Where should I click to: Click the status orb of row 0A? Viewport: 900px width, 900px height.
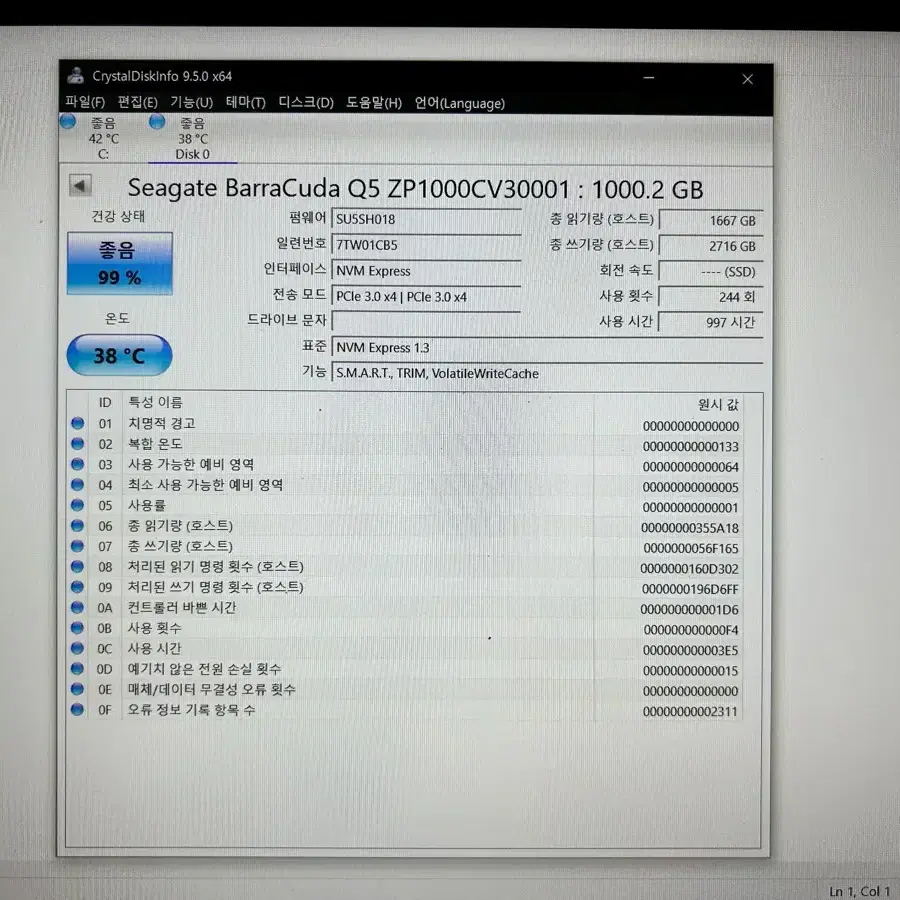77,607
